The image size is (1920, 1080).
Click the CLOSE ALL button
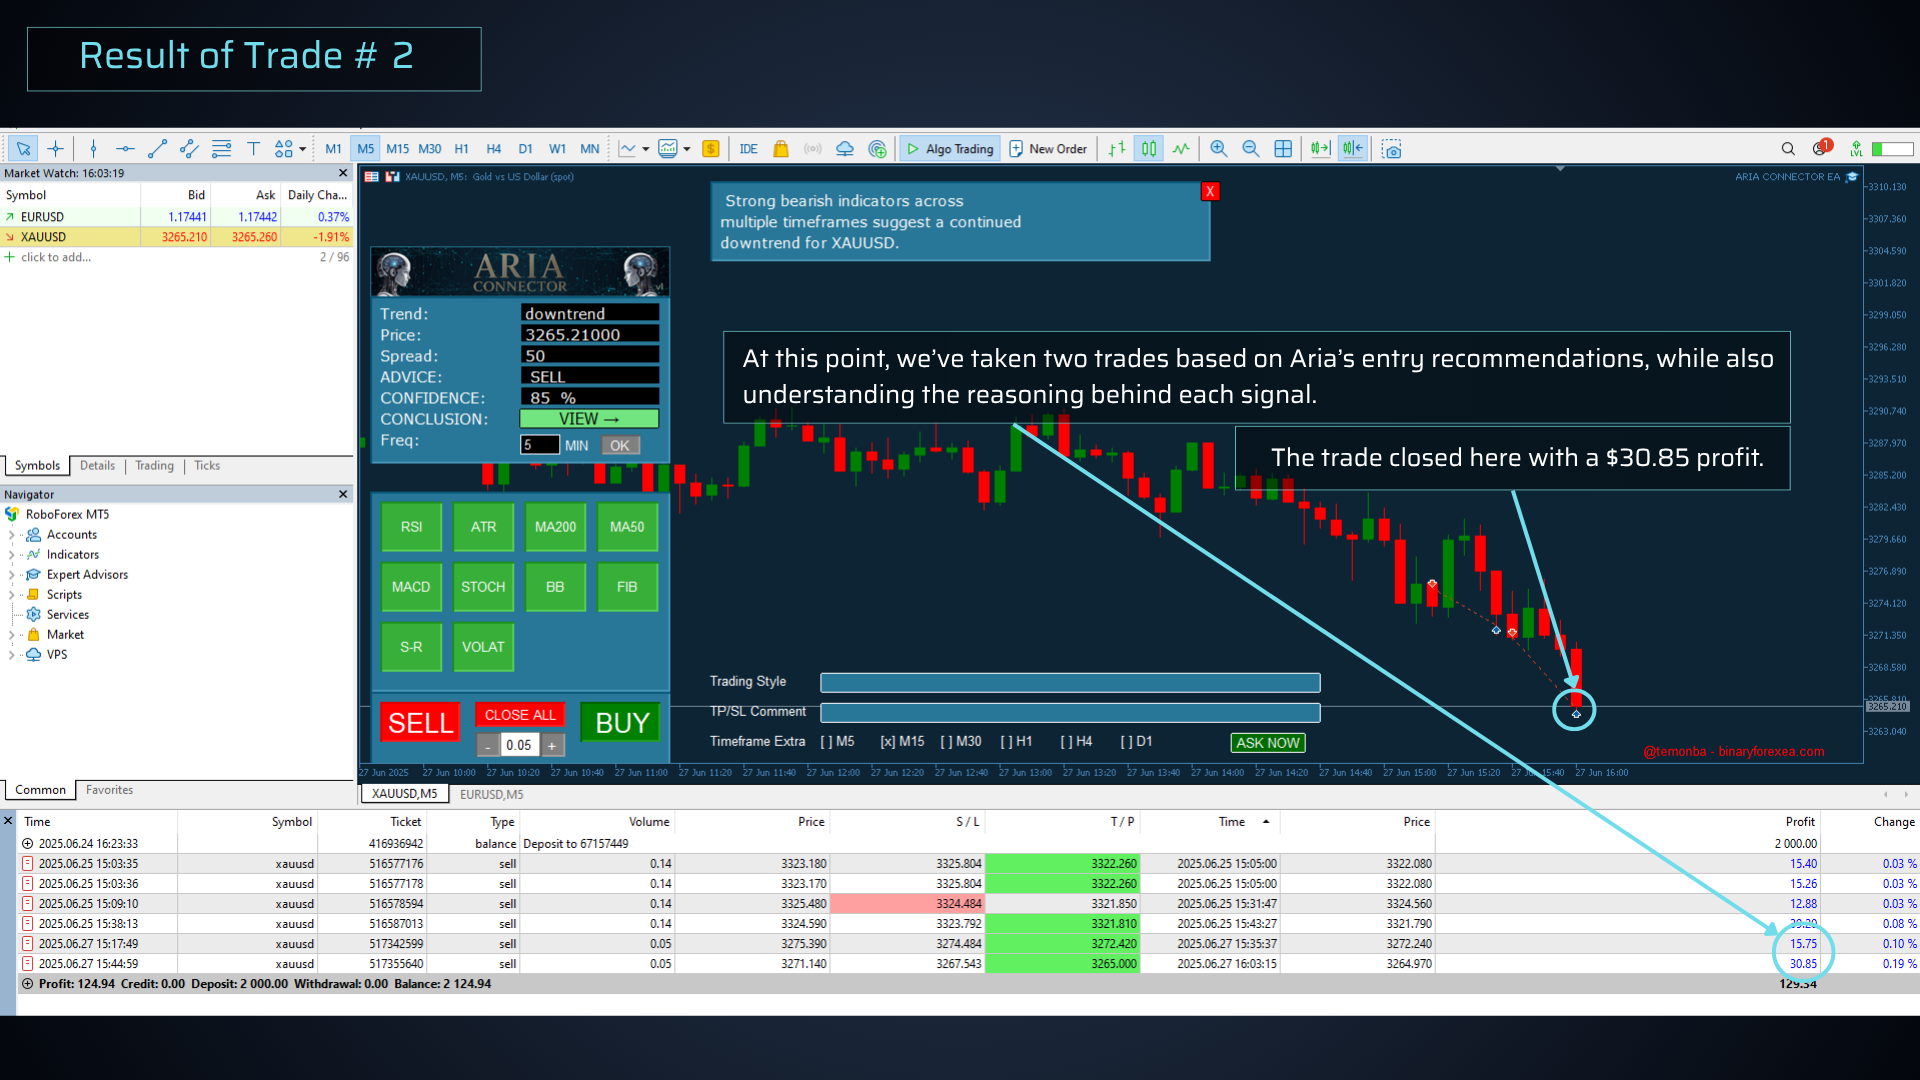click(520, 715)
